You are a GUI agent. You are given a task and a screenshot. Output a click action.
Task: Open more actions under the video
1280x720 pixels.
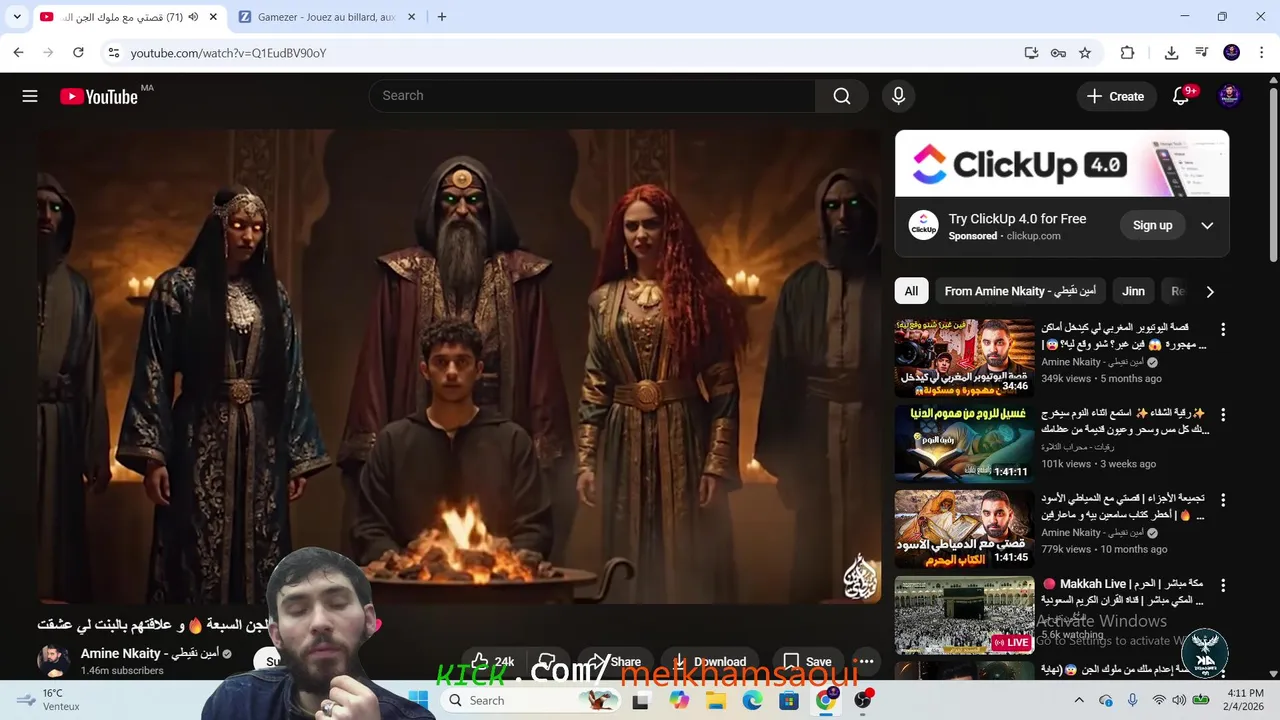[866, 661]
